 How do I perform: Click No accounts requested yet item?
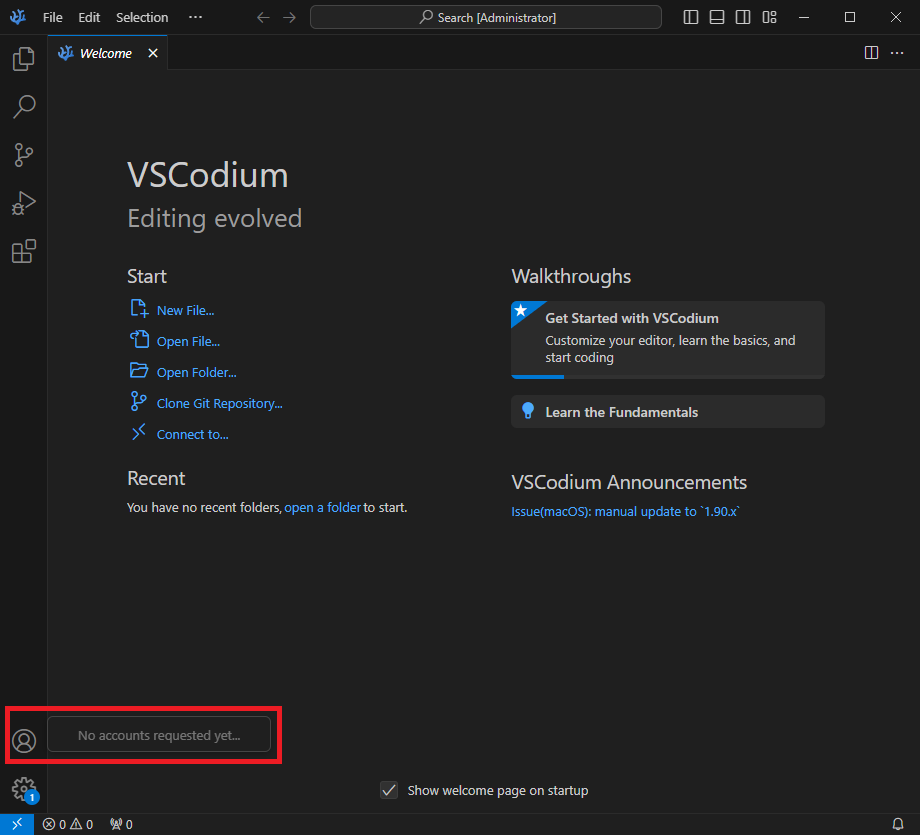click(159, 735)
